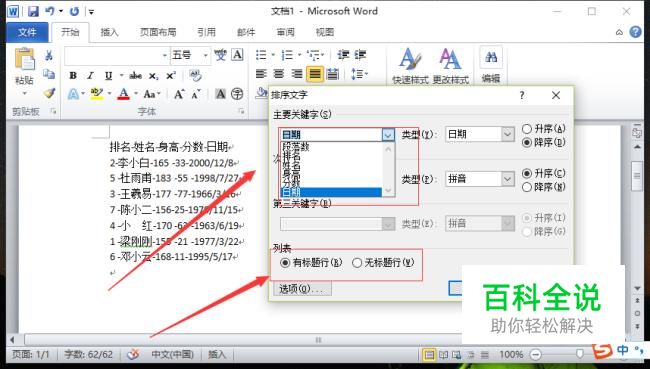Switch to the 引用 tab
The height and width of the screenshot is (369, 650).
[206, 32]
